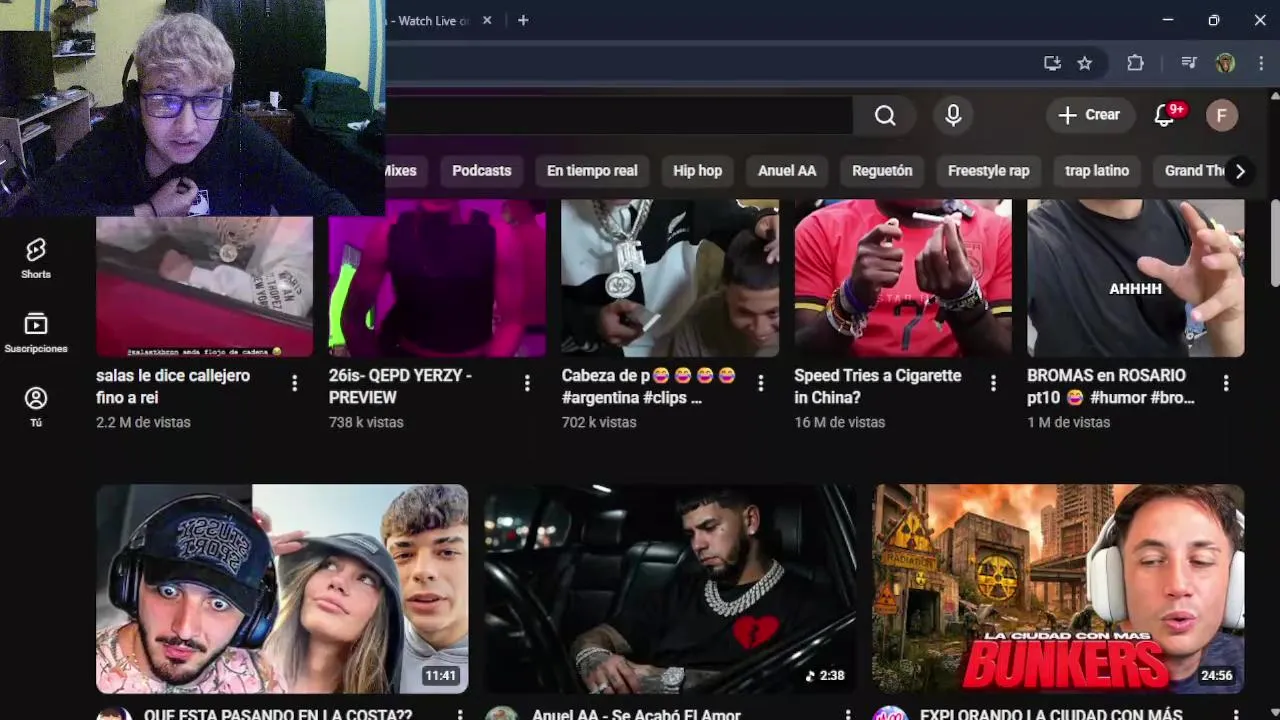This screenshot has height=720, width=1280.
Task: Open options for salas le dice callejero short
Action: tap(294, 383)
